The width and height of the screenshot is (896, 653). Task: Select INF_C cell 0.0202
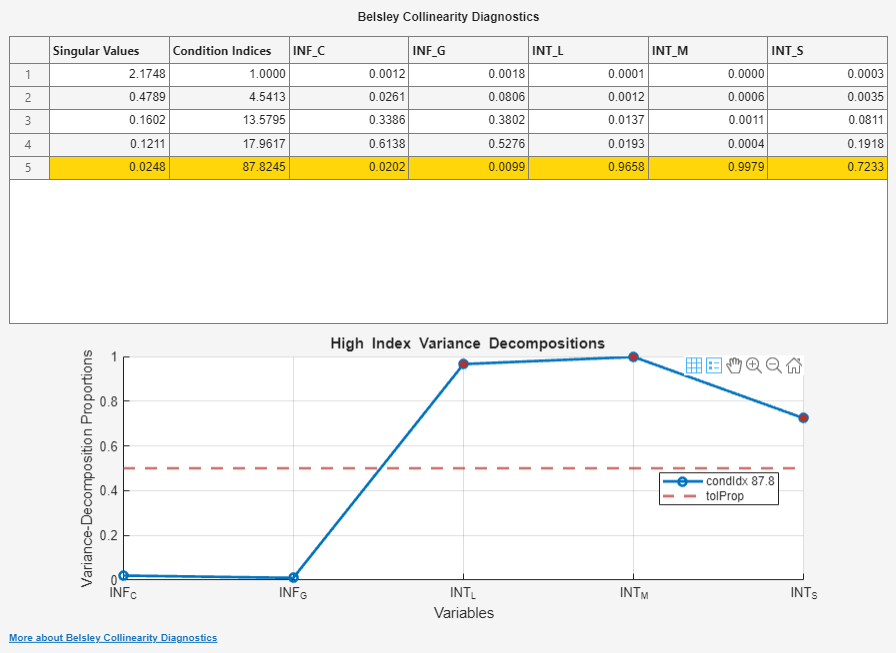[x=349, y=168]
